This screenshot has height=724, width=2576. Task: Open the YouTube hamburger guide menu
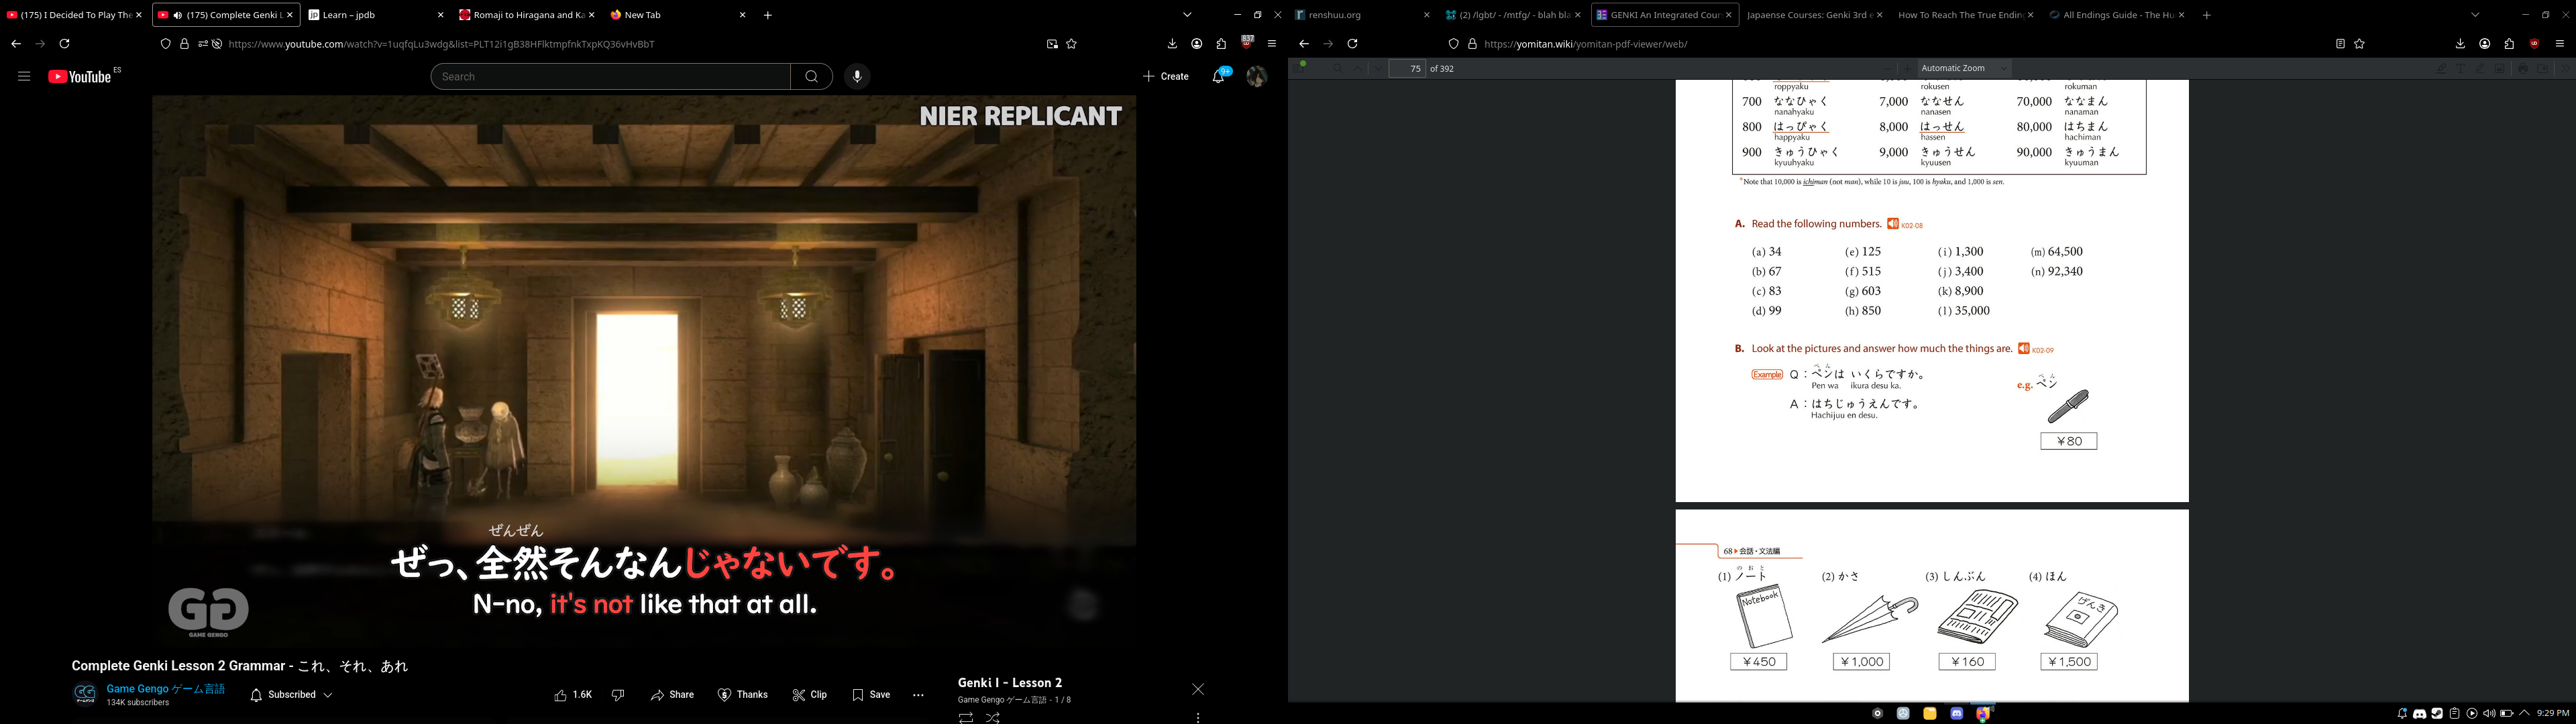(24, 76)
